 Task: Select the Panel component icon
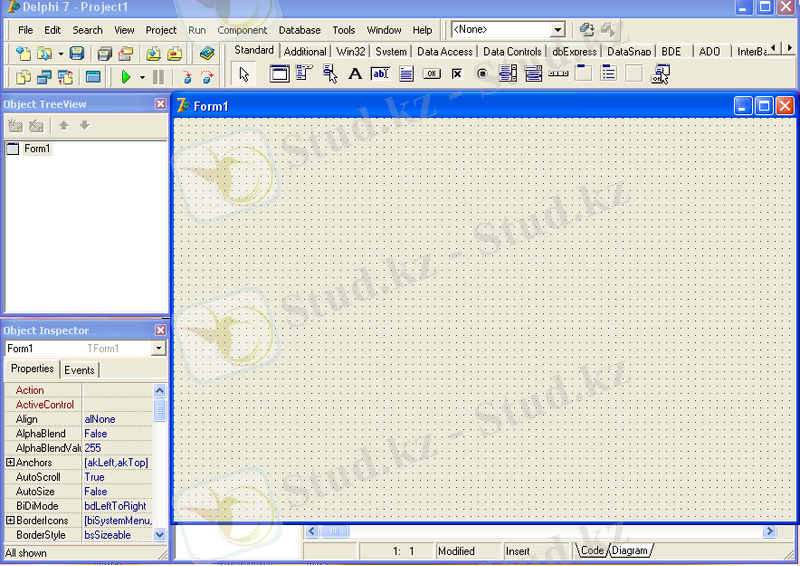coord(634,74)
